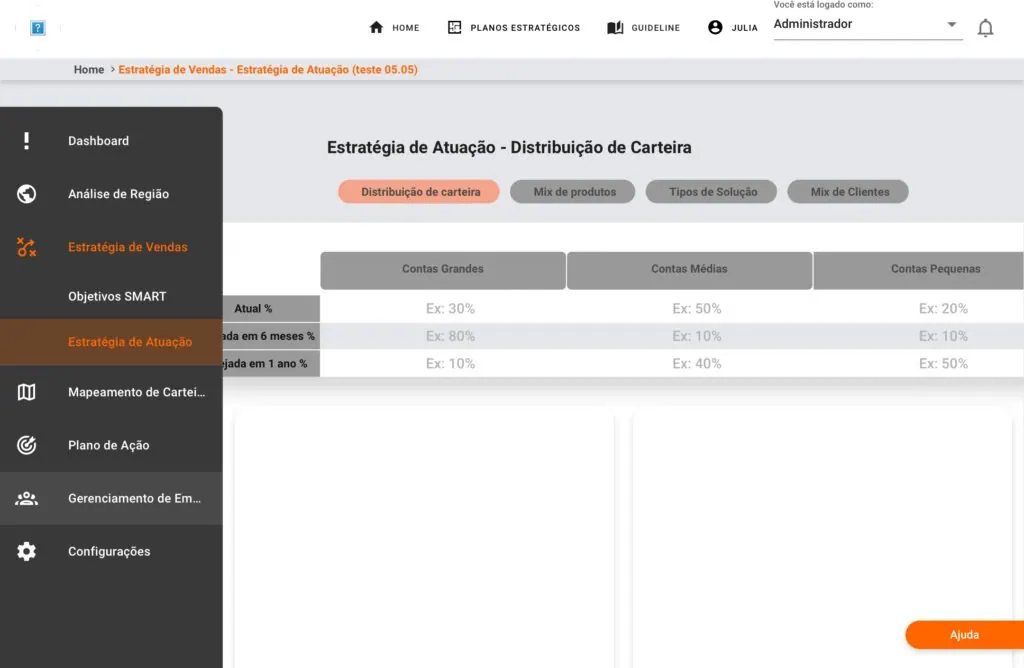Screen dimensions: 1024x668
Task: Click the Plano de Ação target icon
Action: tap(26, 445)
